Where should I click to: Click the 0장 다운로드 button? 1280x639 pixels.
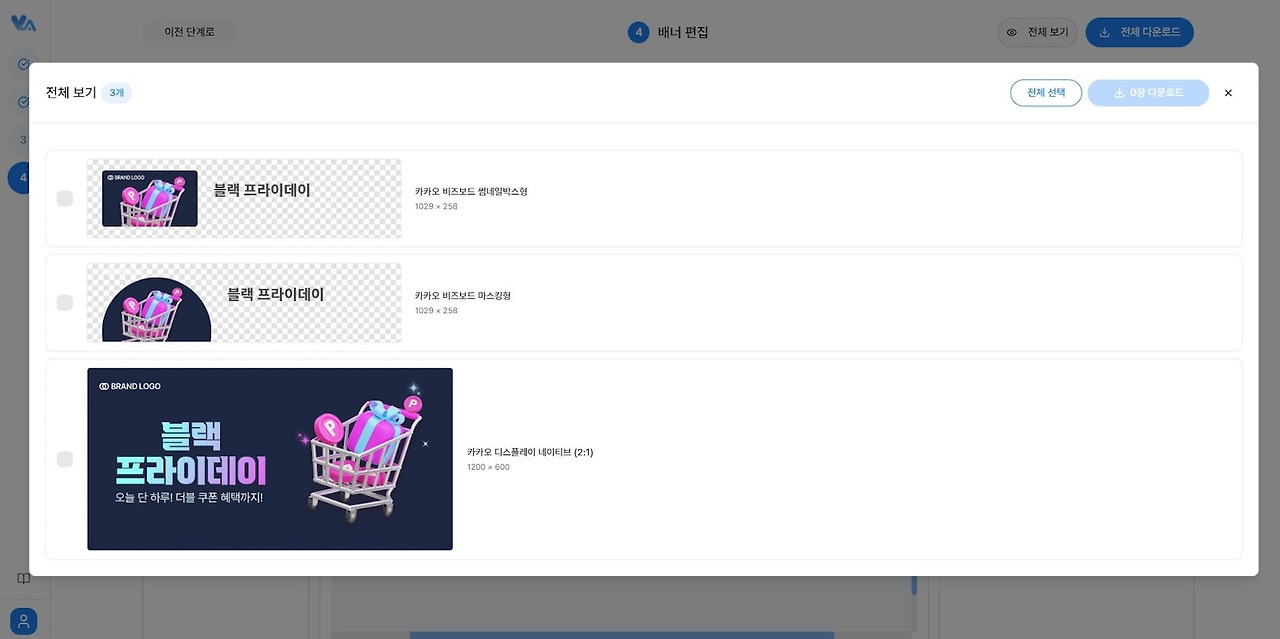pos(1148,92)
